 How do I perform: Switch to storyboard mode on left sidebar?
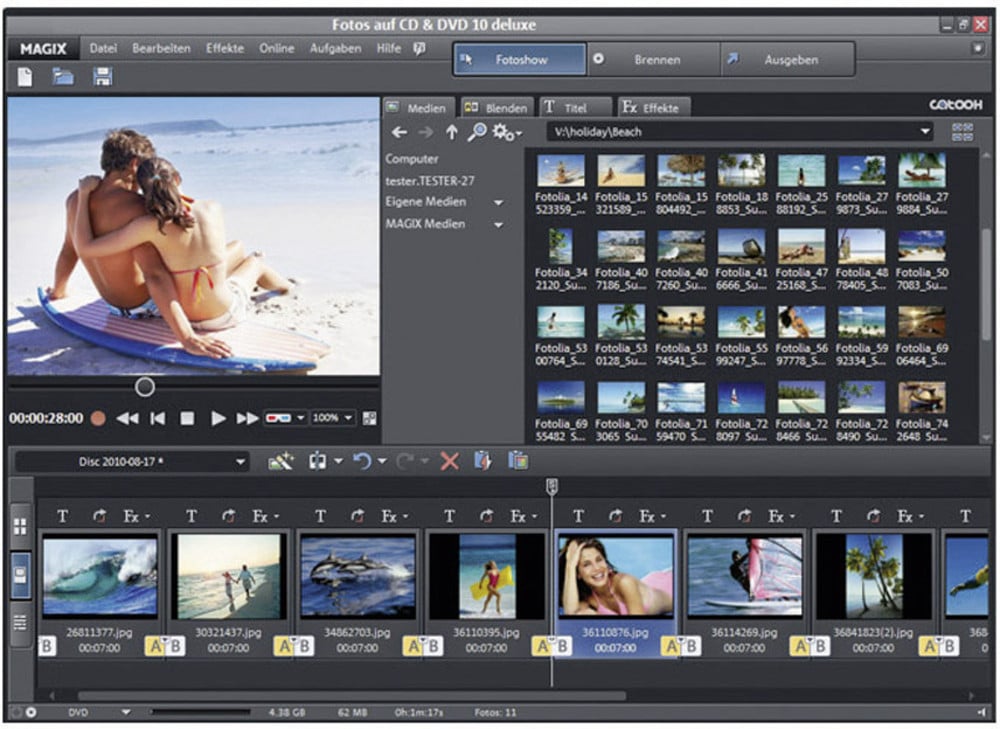point(20,574)
